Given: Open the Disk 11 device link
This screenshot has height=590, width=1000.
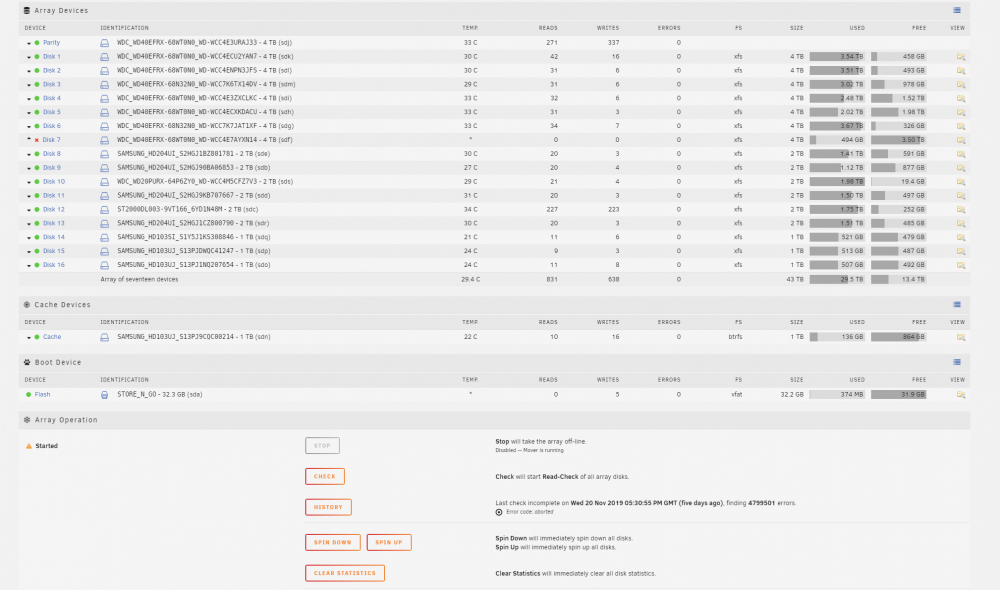Looking at the screenshot, I should 54,196.
